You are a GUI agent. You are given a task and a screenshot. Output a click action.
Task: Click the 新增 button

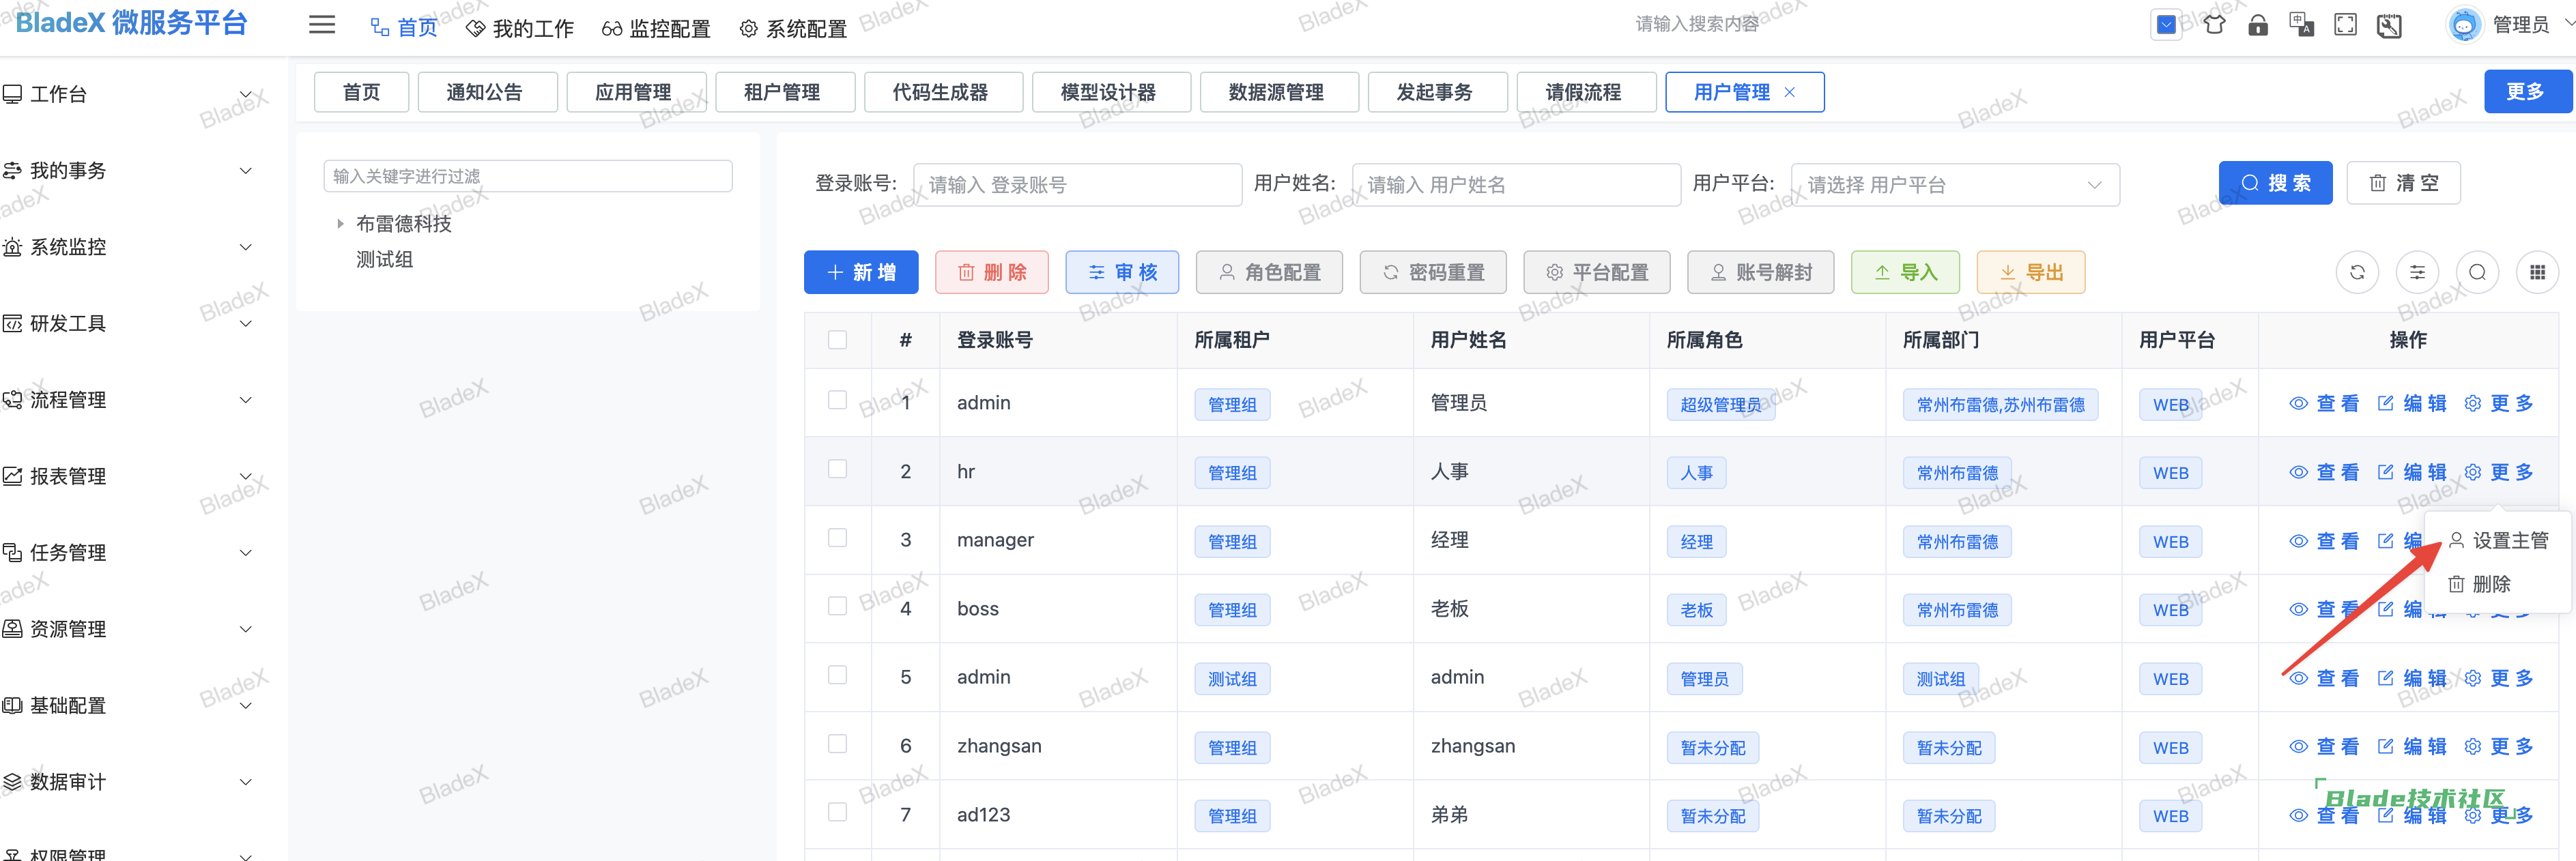(x=861, y=272)
